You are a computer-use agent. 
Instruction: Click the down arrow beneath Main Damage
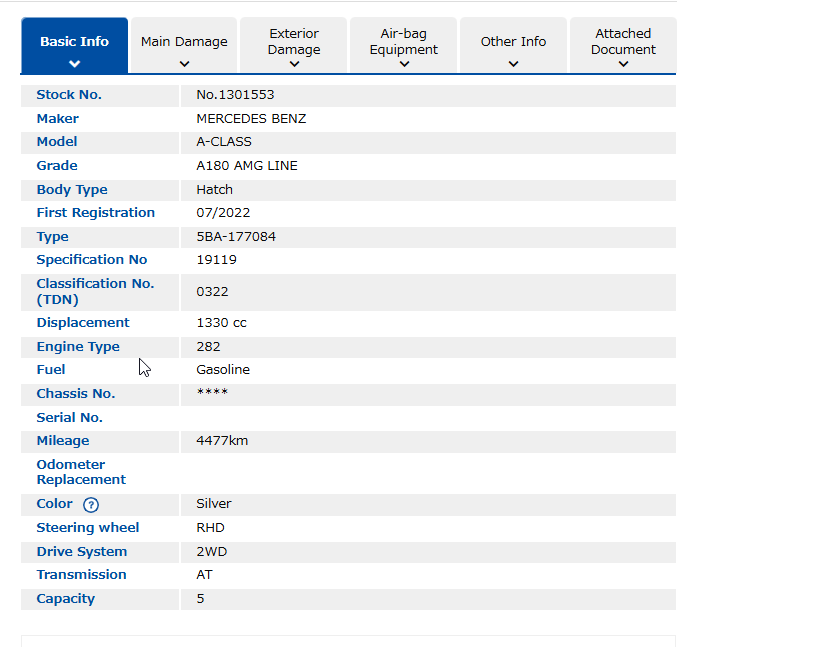(184, 64)
